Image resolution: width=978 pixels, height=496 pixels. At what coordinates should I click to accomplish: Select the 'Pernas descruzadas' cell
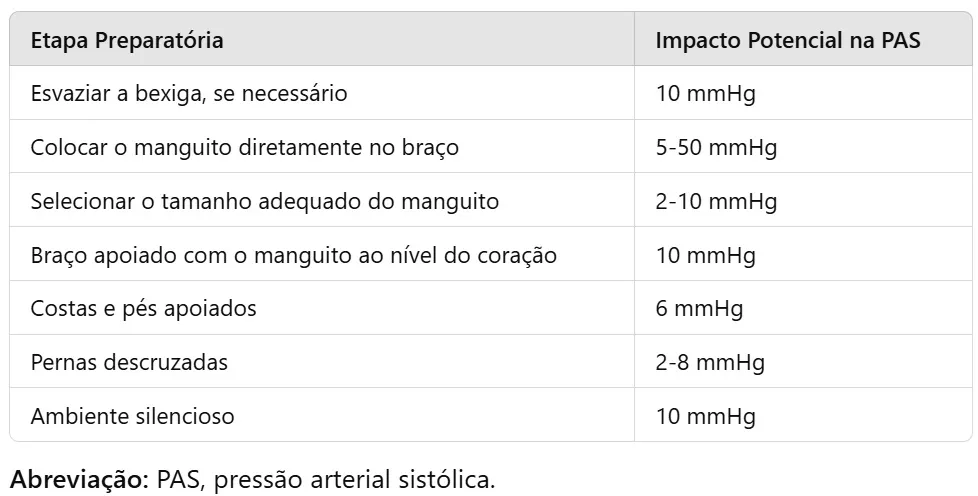click(x=129, y=362)
